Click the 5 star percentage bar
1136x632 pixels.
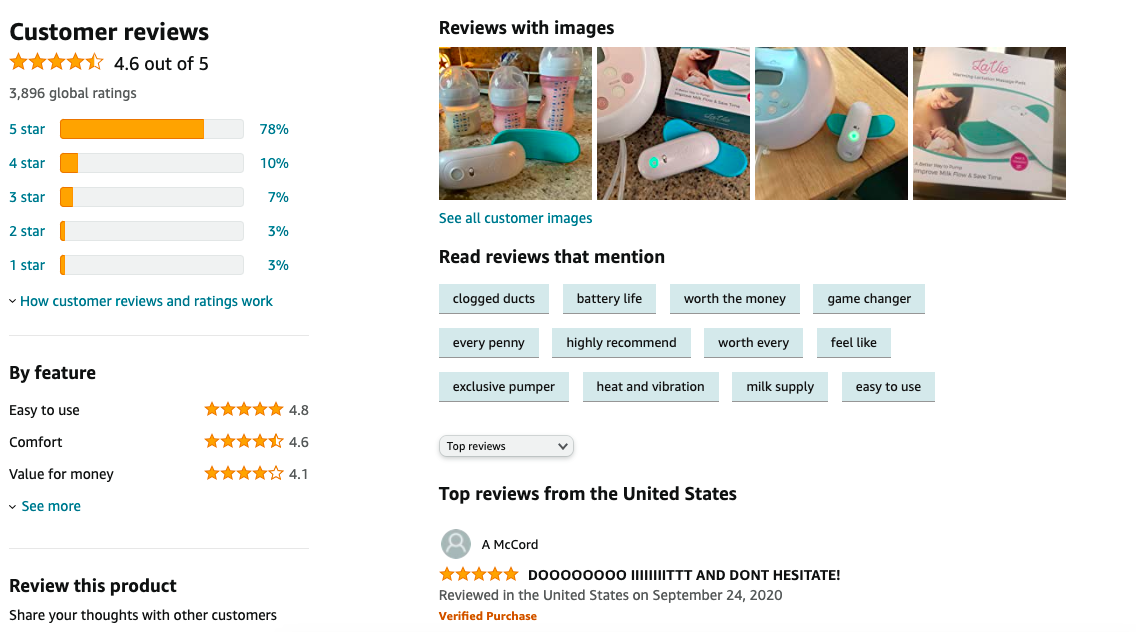151,129
